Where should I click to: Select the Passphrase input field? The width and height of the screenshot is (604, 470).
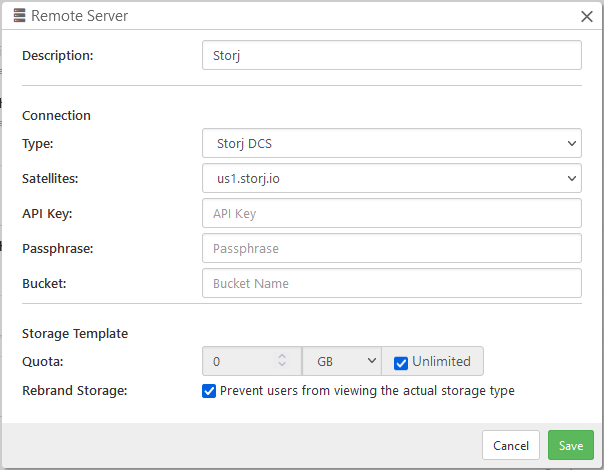(x=392, y=248)
